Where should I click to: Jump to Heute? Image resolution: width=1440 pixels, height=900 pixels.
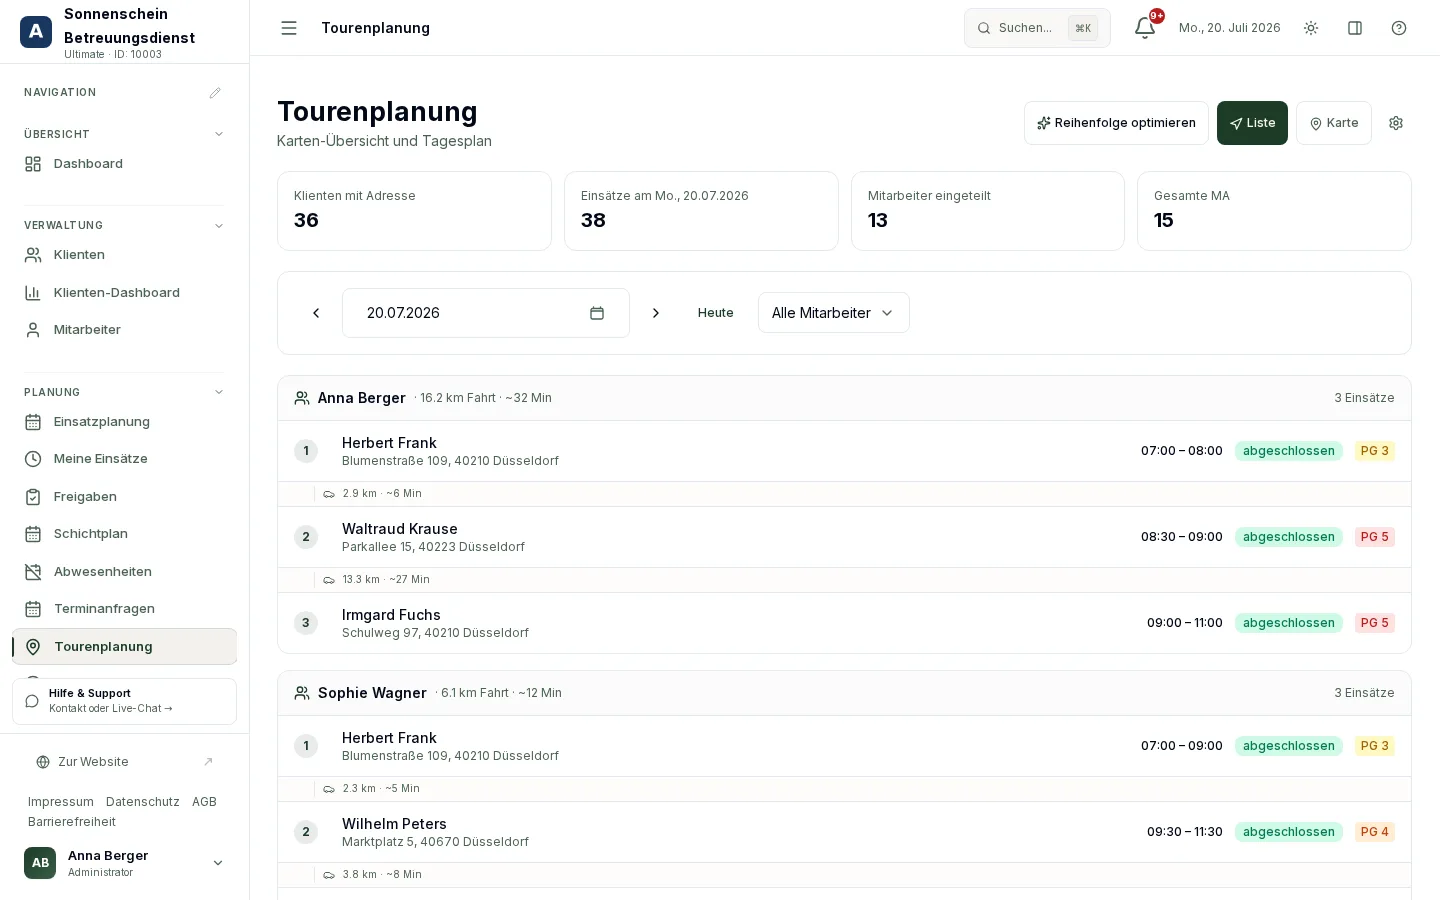(716, 313)
